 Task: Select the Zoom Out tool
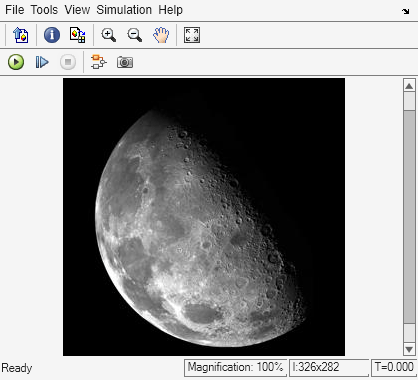click(x=135, y=35)
